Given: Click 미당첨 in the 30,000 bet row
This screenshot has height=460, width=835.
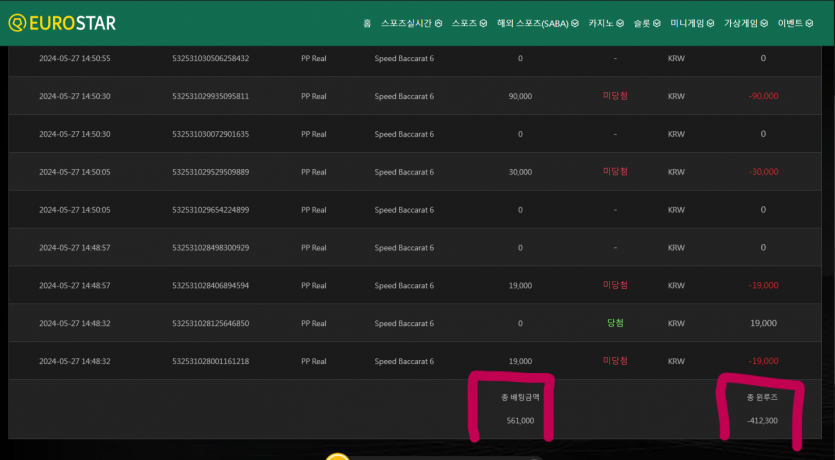Looking at the screenshot, I should click(x=615, y=171).
